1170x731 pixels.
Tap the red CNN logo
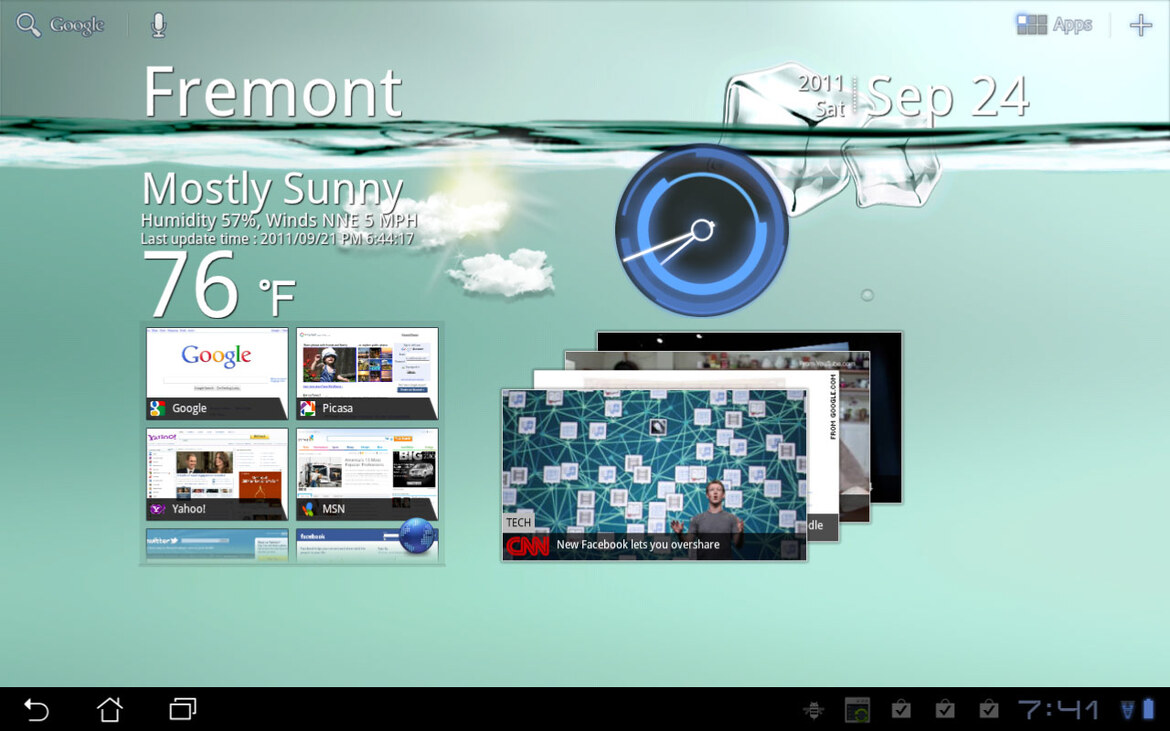pos(528,546)
